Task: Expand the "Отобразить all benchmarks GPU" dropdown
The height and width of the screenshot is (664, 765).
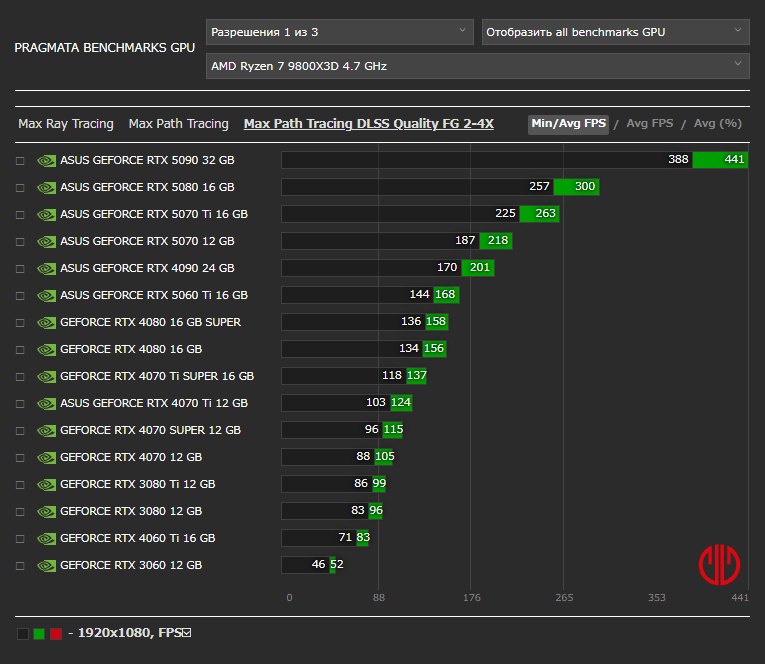Action: [x=614, y=32]
